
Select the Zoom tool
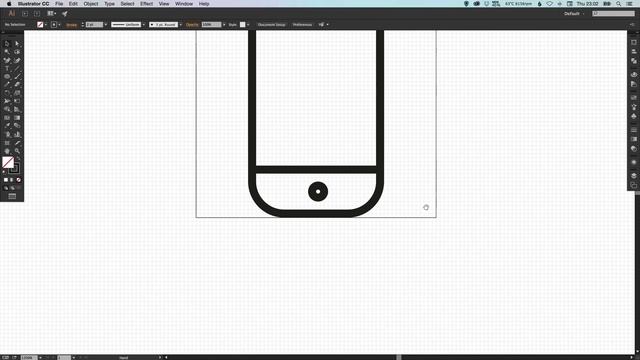pos(17,151)
